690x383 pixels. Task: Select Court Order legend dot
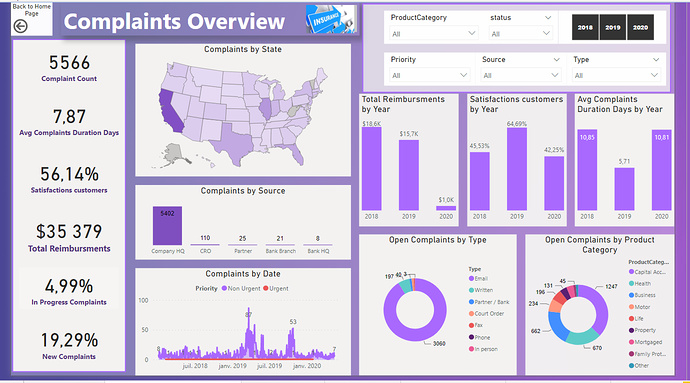point(471,313)
